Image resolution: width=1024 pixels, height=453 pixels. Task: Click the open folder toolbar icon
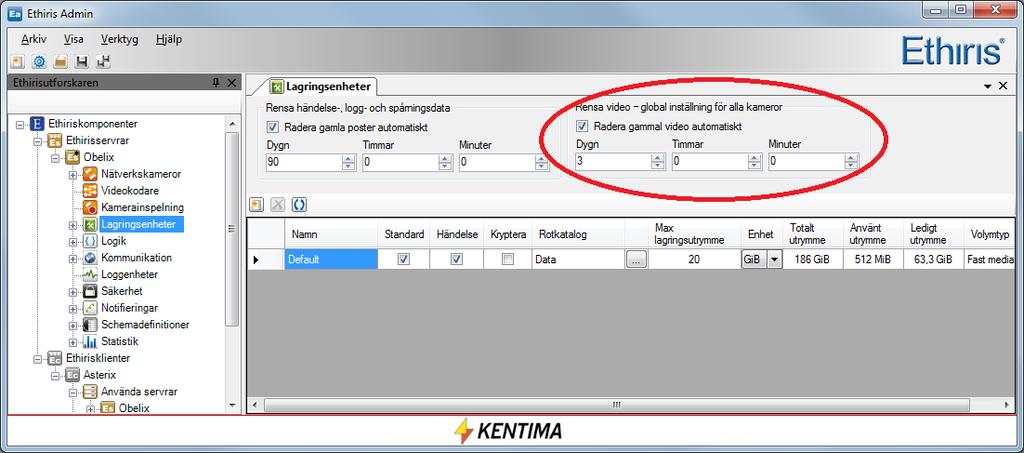point(60,62)
